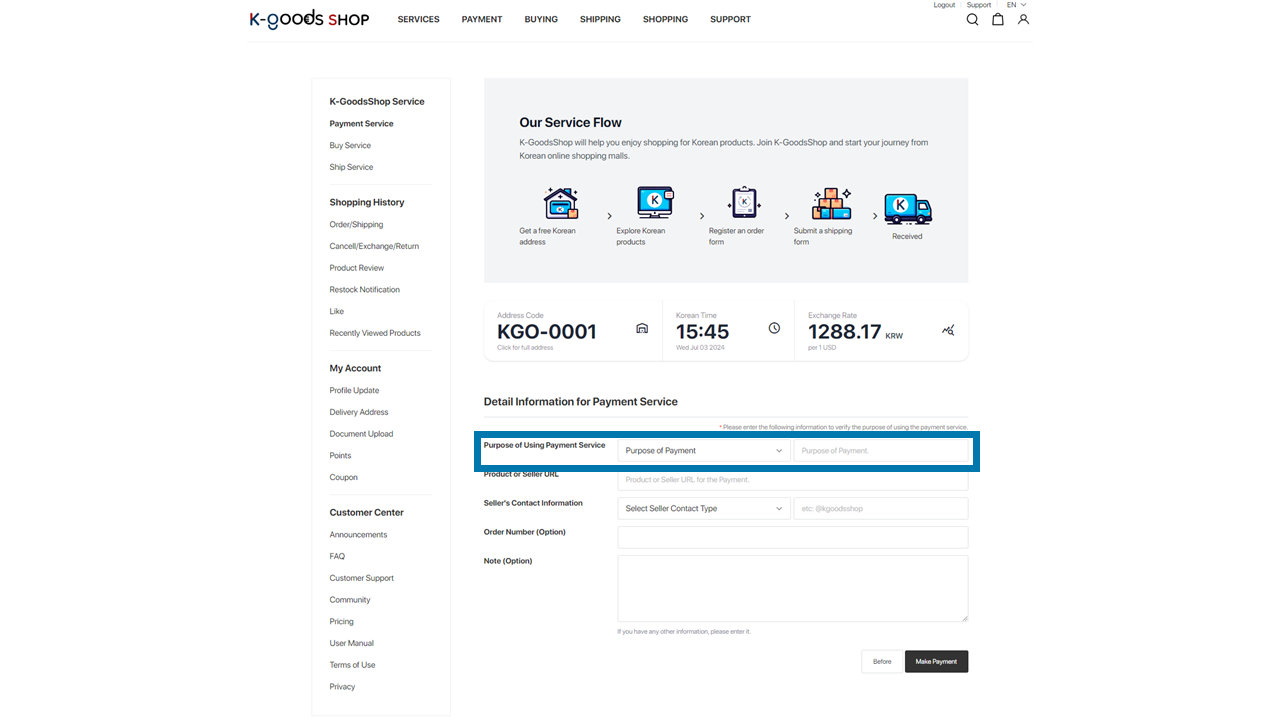Screen dimensions: 1280x720
Task: Open the SHIPPING menu in top navigation
Action: (600, 20)
